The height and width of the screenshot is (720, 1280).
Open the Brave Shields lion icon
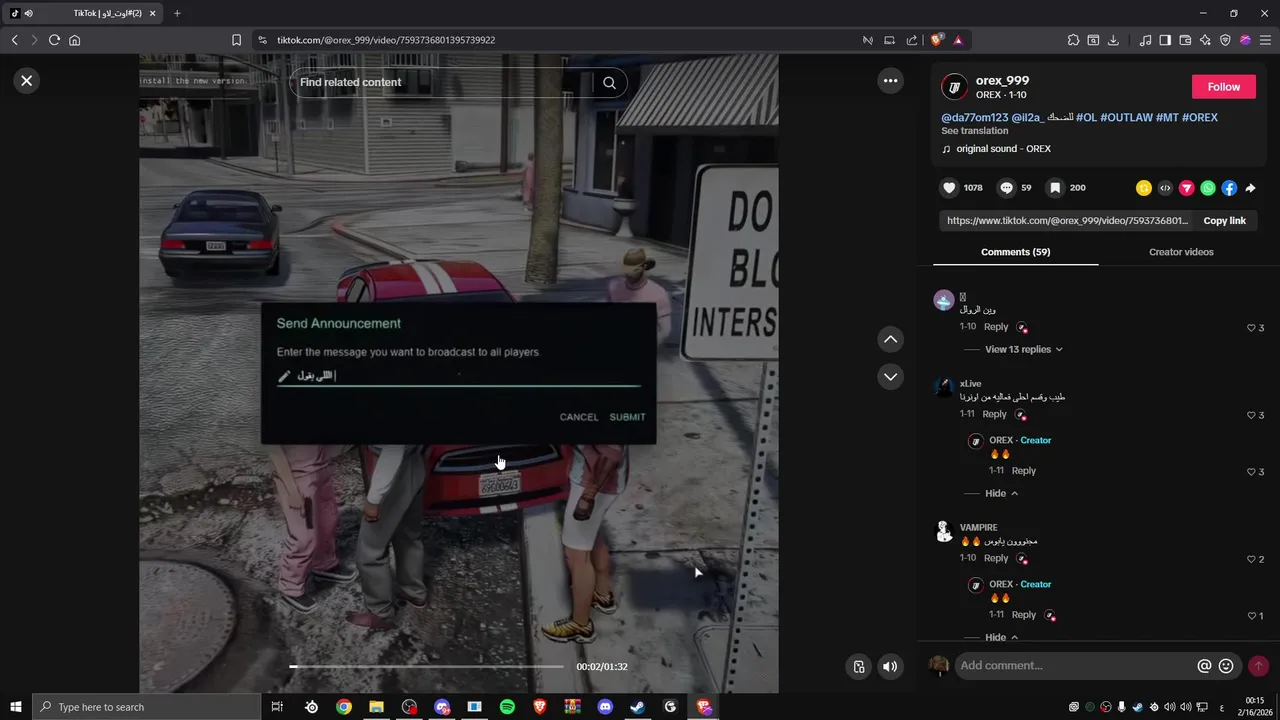(x=936, y=40)
